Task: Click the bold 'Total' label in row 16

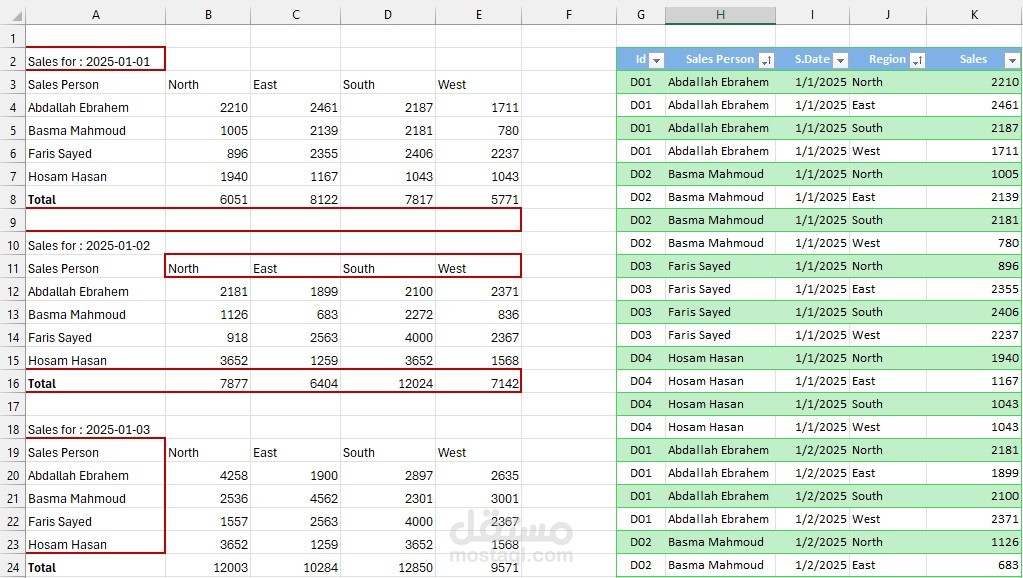Action: coord(42,384)
